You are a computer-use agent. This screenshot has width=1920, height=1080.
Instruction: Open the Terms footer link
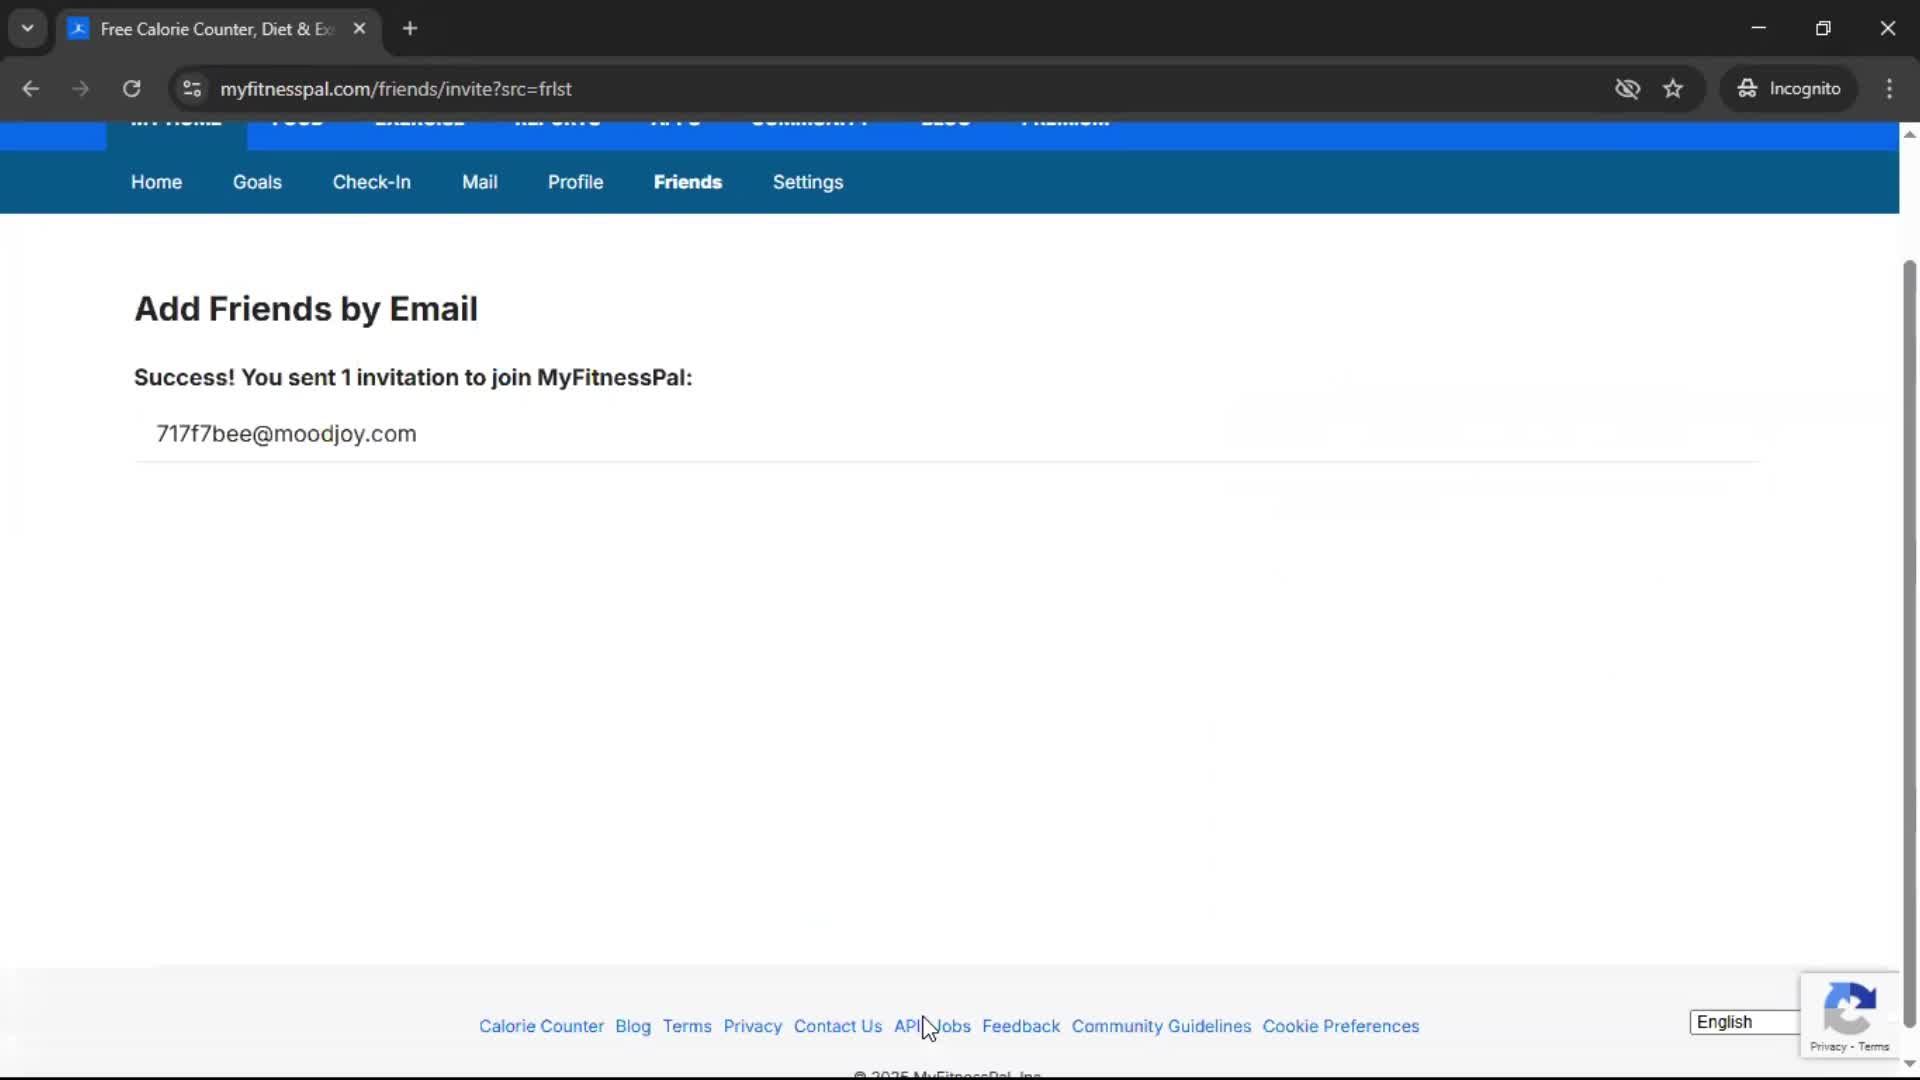click(x=687, y=1026)
